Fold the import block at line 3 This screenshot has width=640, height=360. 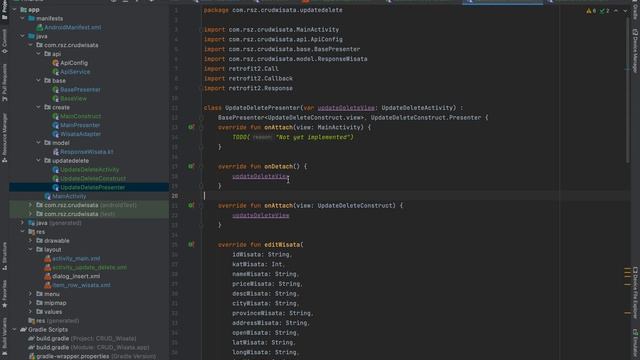[x=201, y=30]
